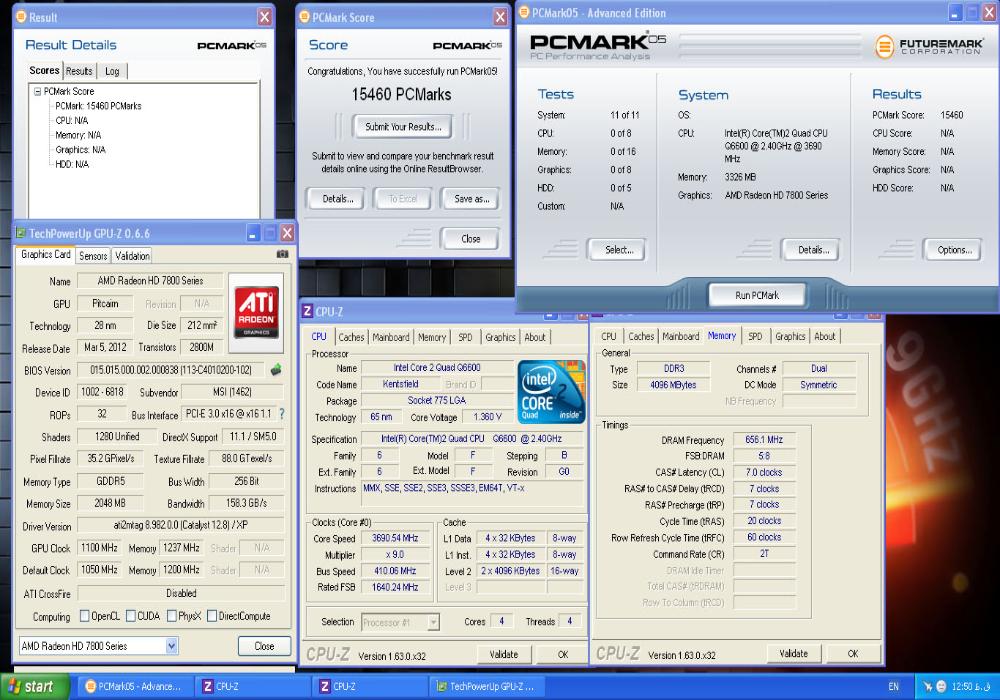Click Details button under System
1000x700 pixels.
[813, 250]
